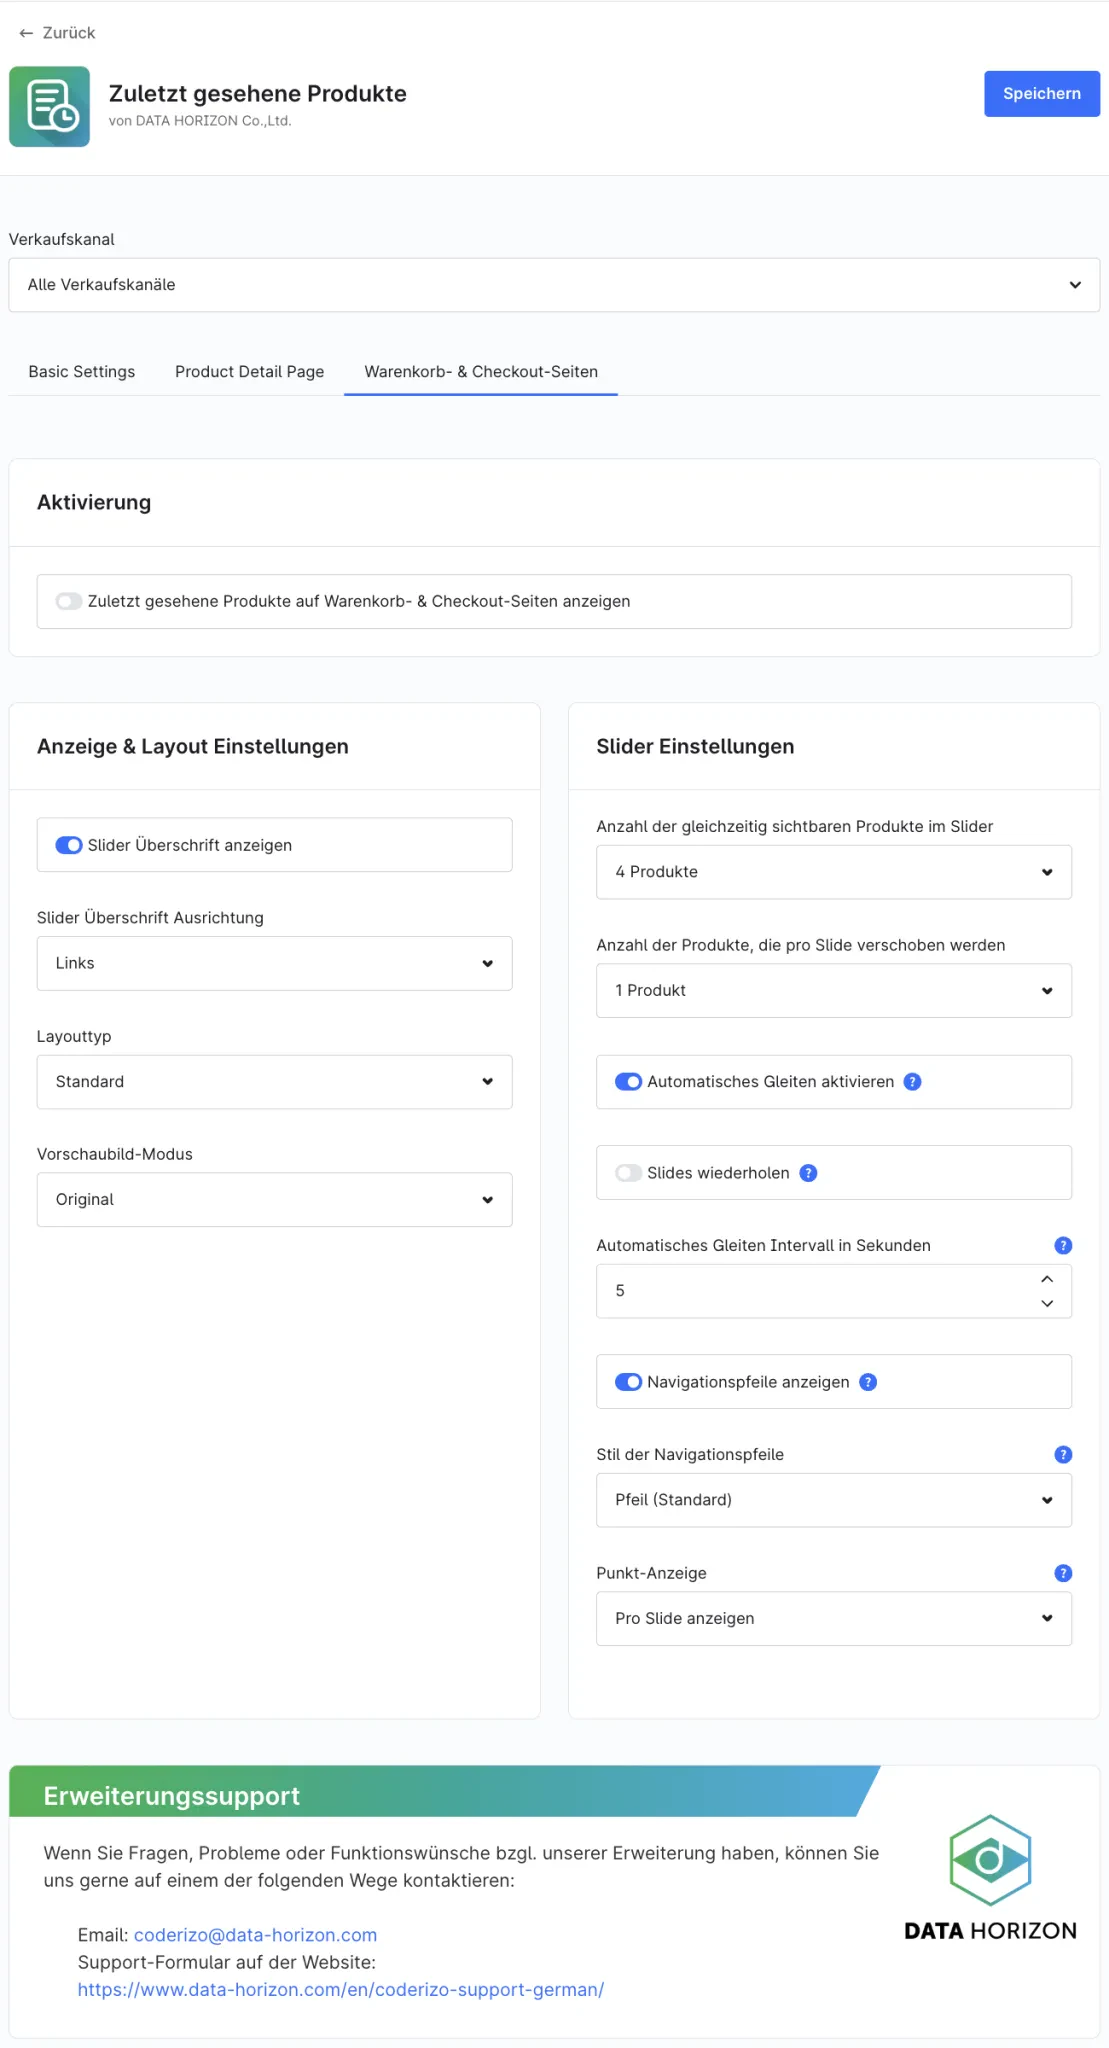Decrease interval with the down stepper arrow

(x=1047, y=1303)
